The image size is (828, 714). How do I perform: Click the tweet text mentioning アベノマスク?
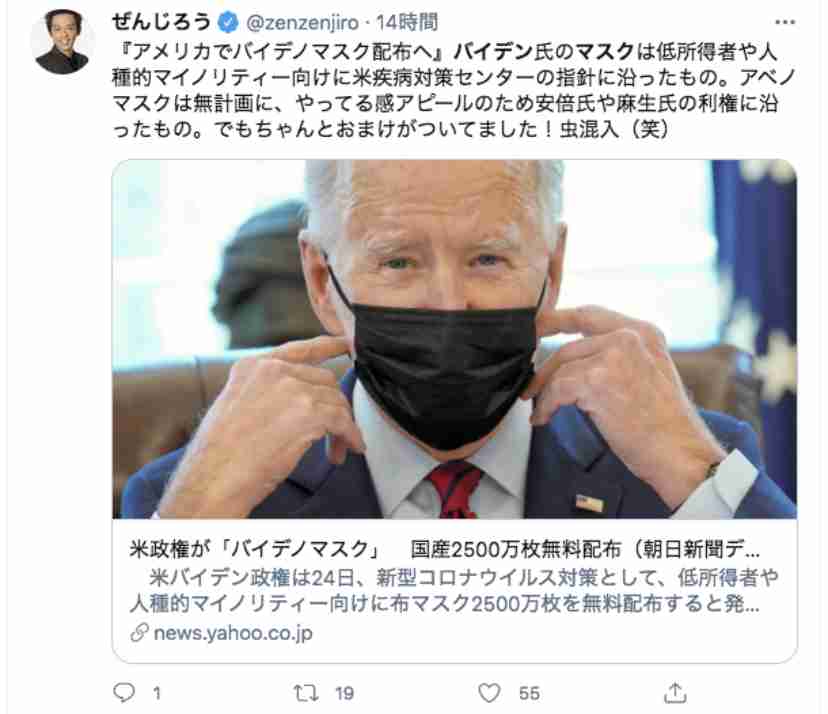(454, 90)
